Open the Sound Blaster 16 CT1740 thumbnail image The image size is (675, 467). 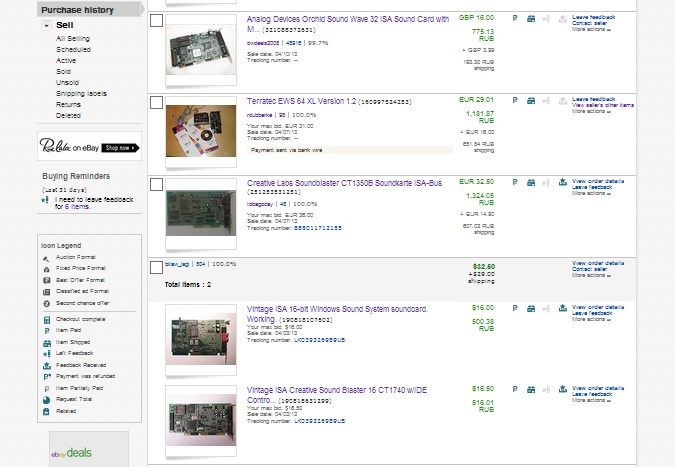201,421
